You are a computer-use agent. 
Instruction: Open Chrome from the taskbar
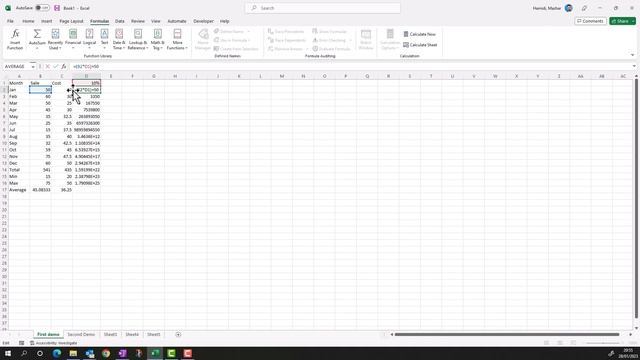click(x=106, y=353)
